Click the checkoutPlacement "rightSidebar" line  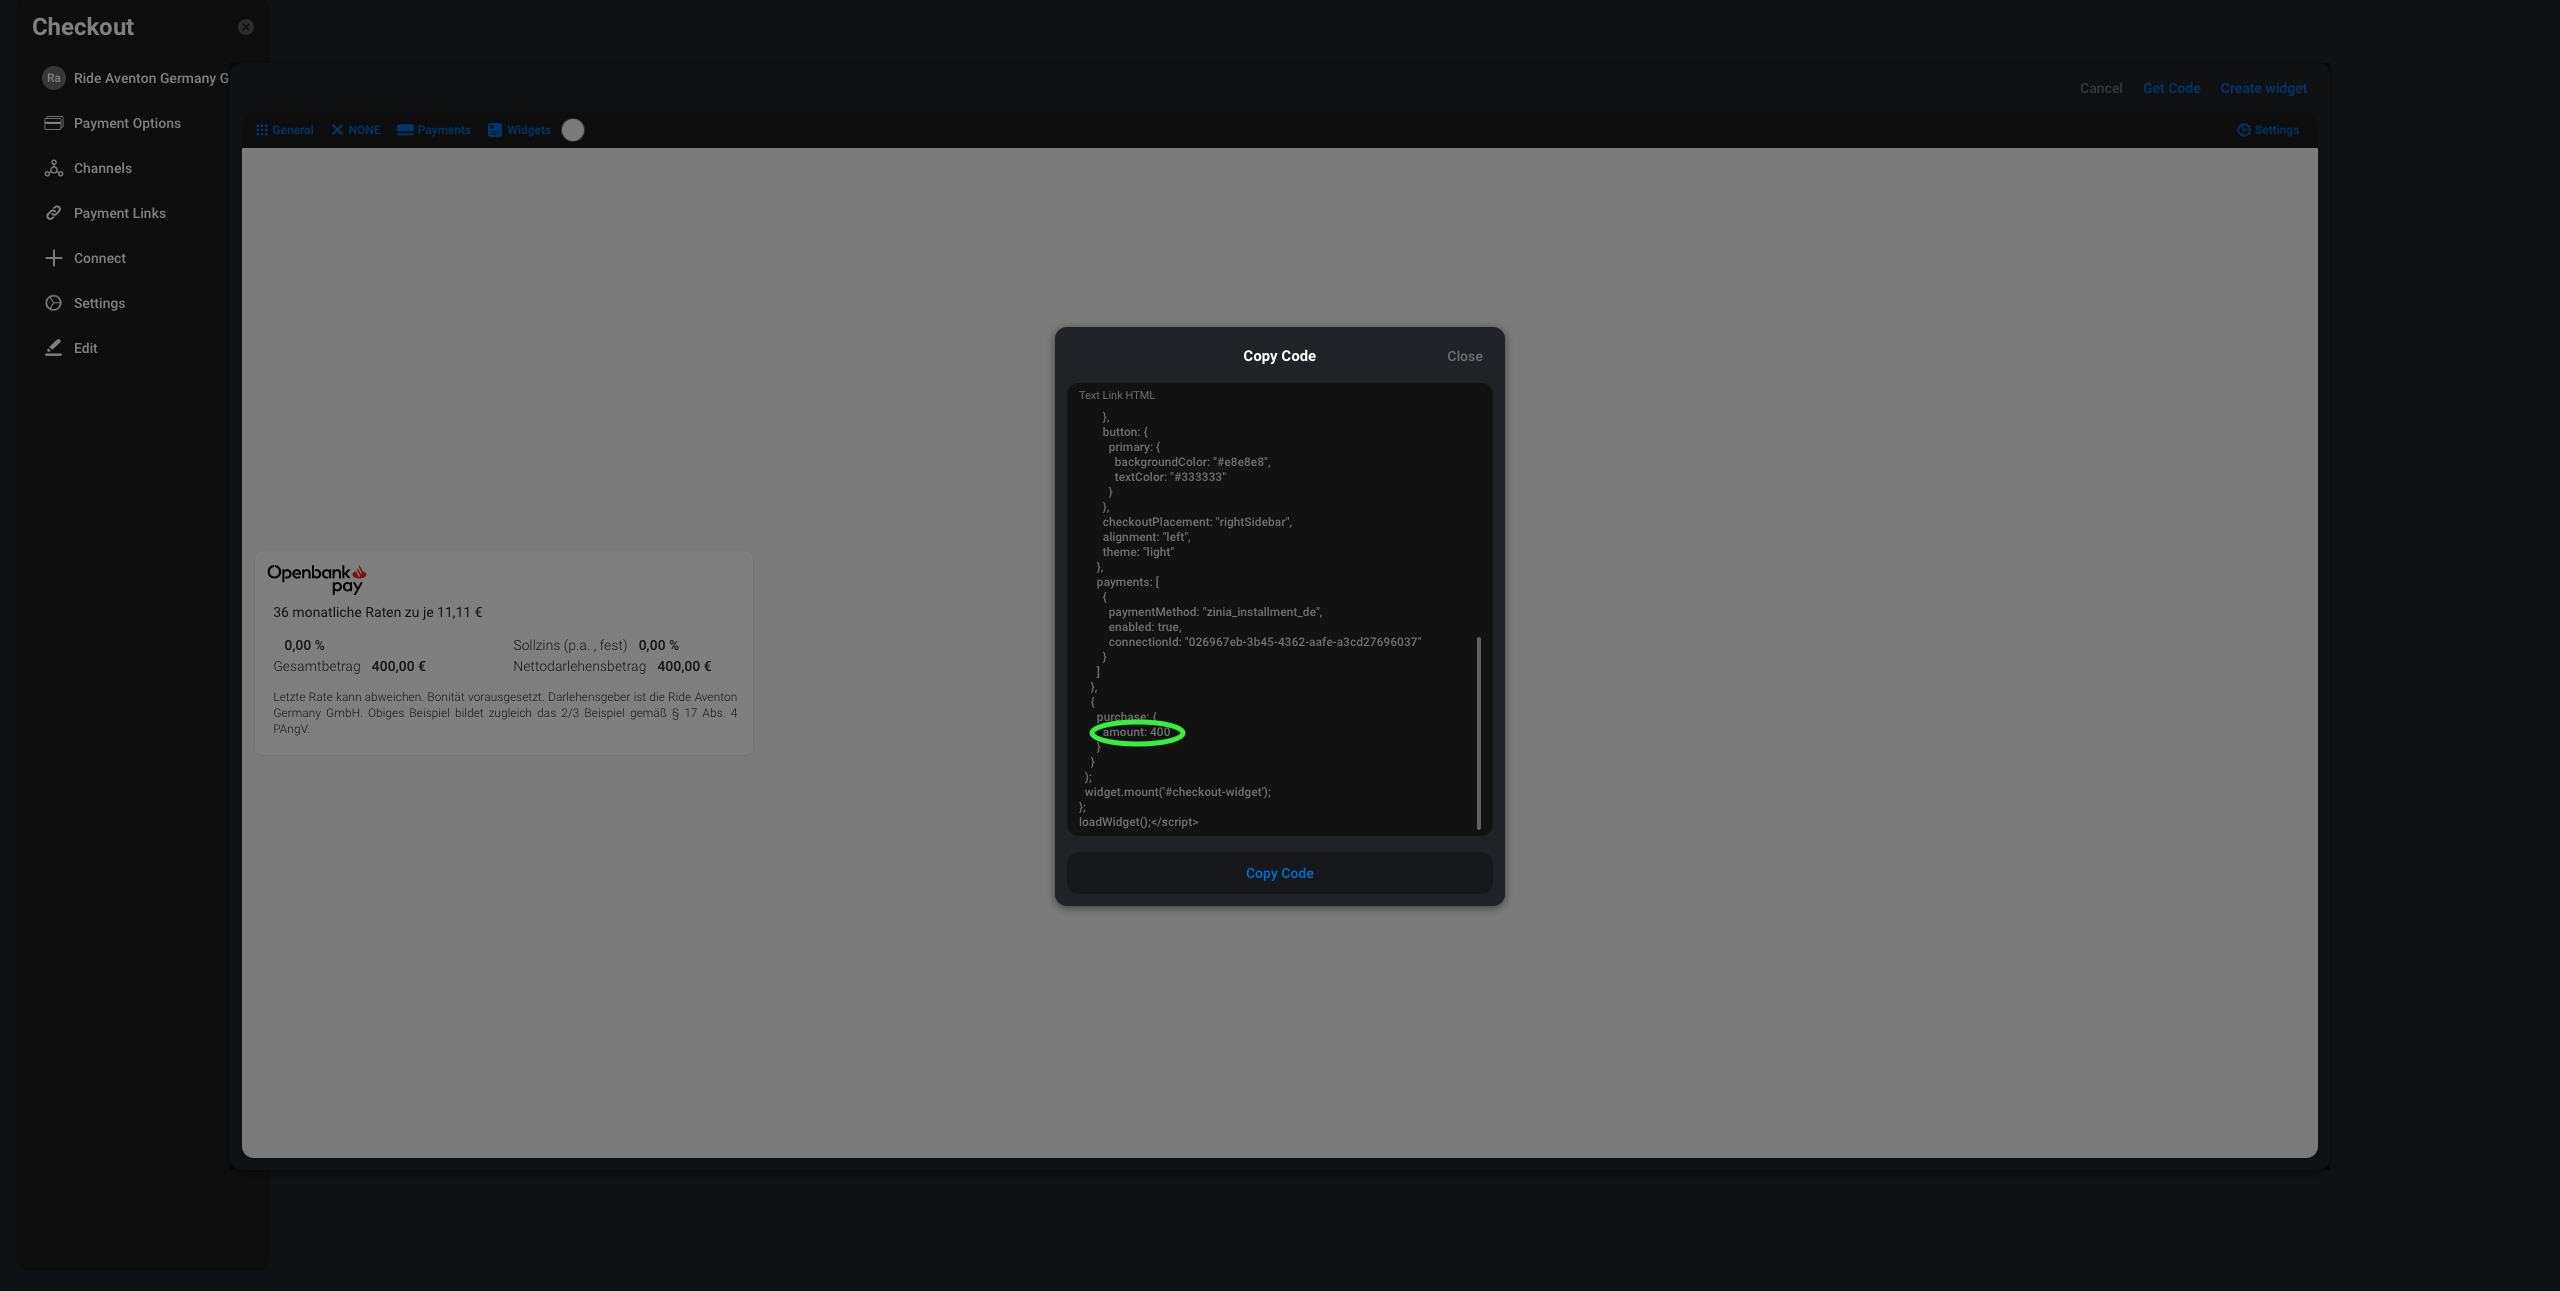tap(1197, 522)
